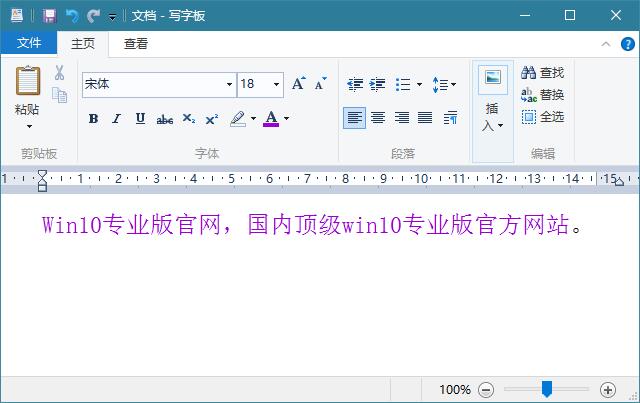Click the Copy icon in clipboard group
This screenshot has height=403, width=640.
(x=60, y=95)
